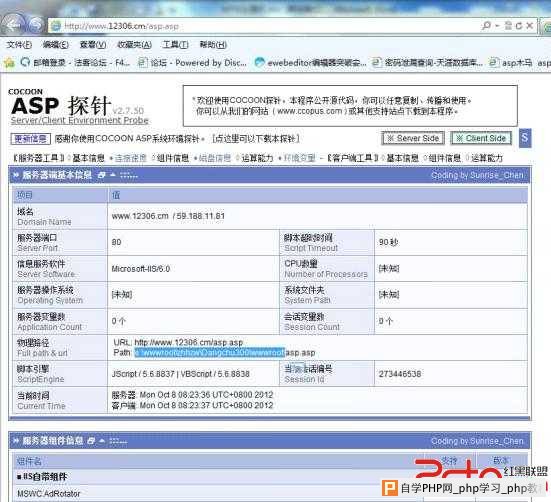Click the 更新信息 button
Viewport: 551px width, 502px height.
coord(31,139)
